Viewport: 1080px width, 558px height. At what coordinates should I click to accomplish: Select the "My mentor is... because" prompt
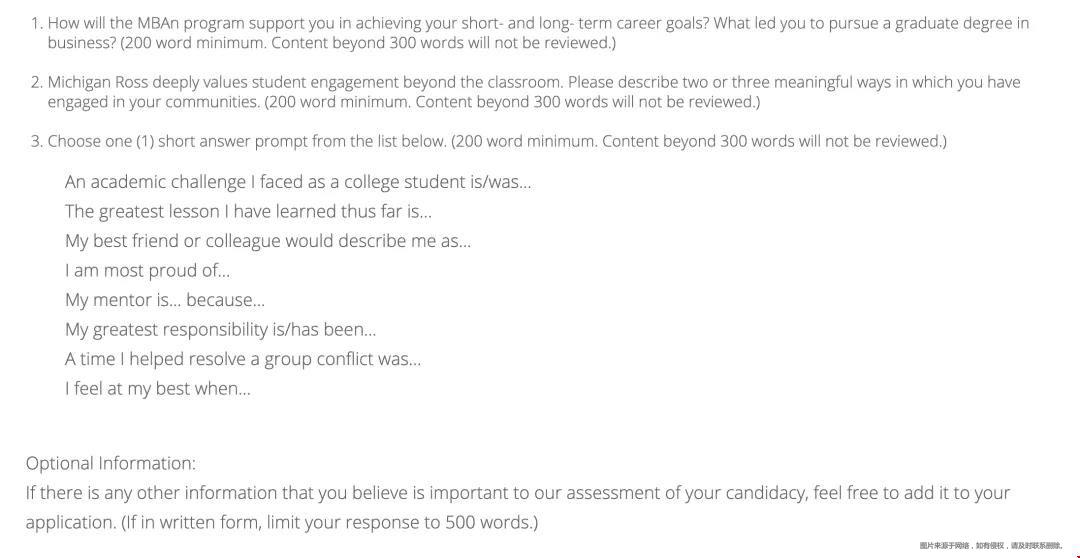(x=165, y=300)
